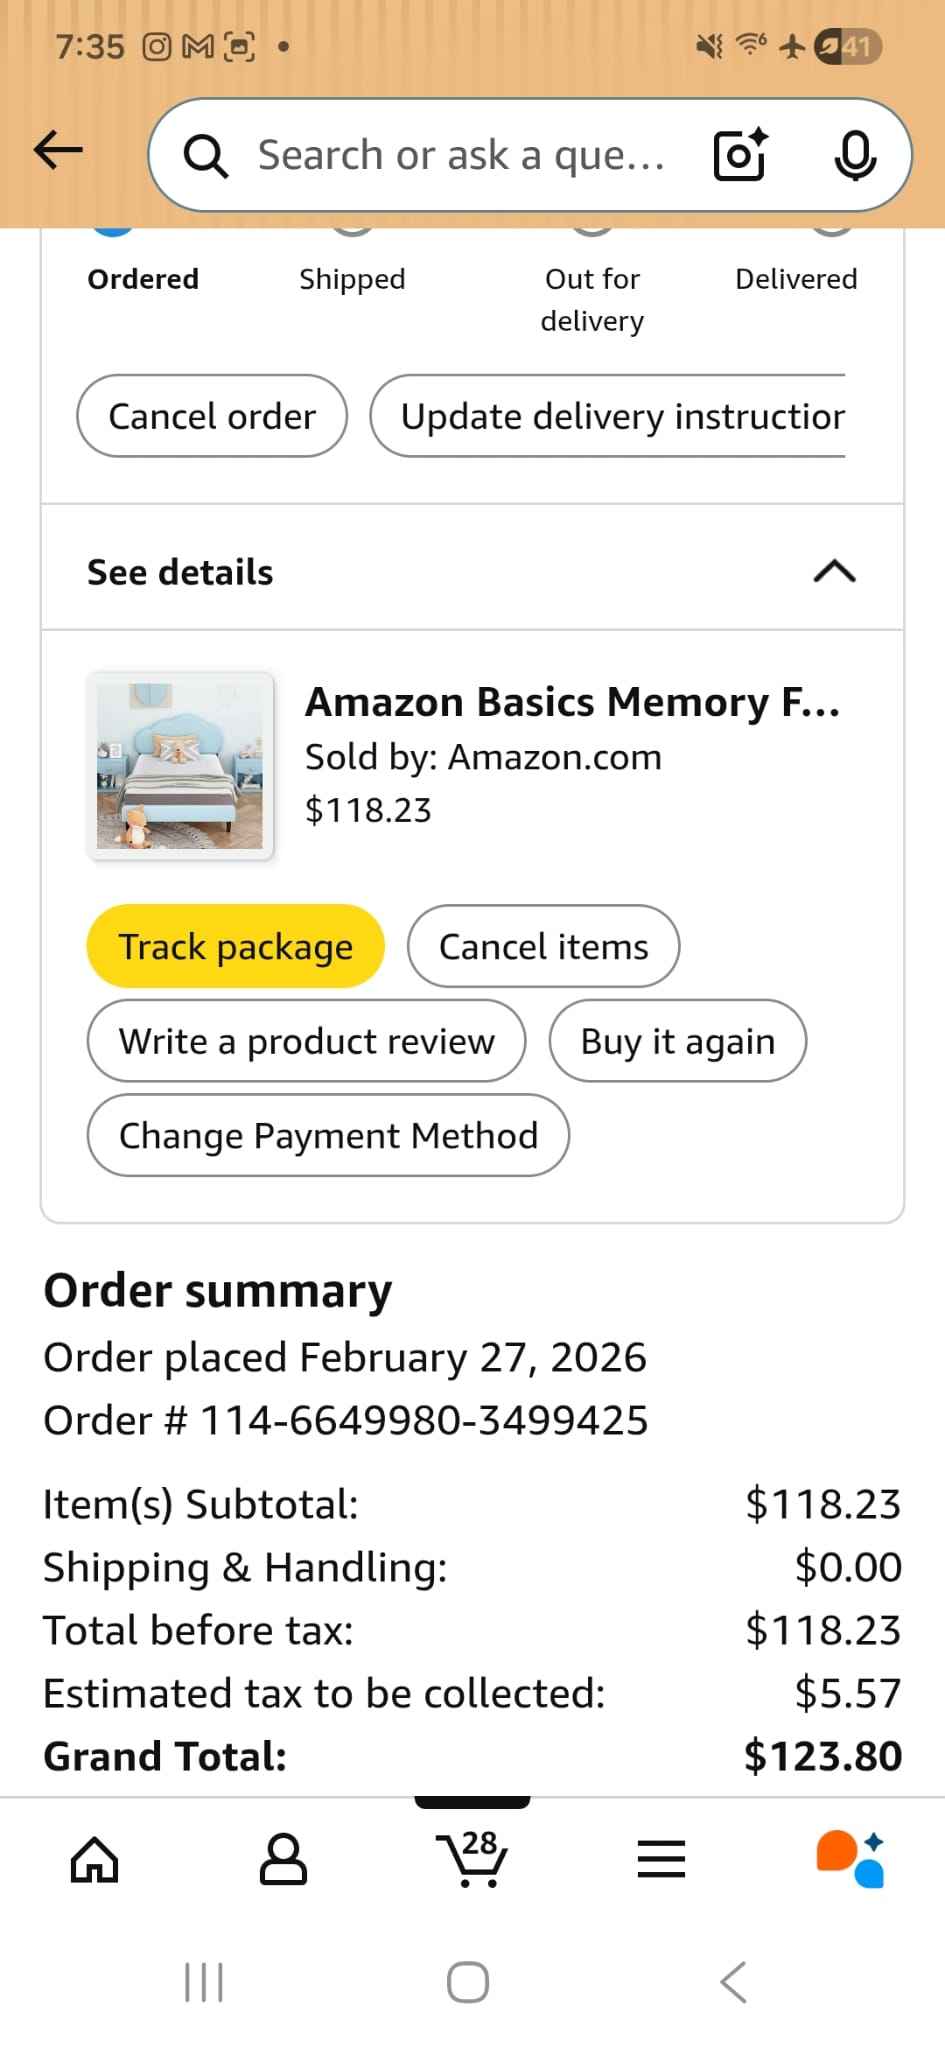Open the hamburger menu icon
945x2048 pixels.
[661, 1860]
